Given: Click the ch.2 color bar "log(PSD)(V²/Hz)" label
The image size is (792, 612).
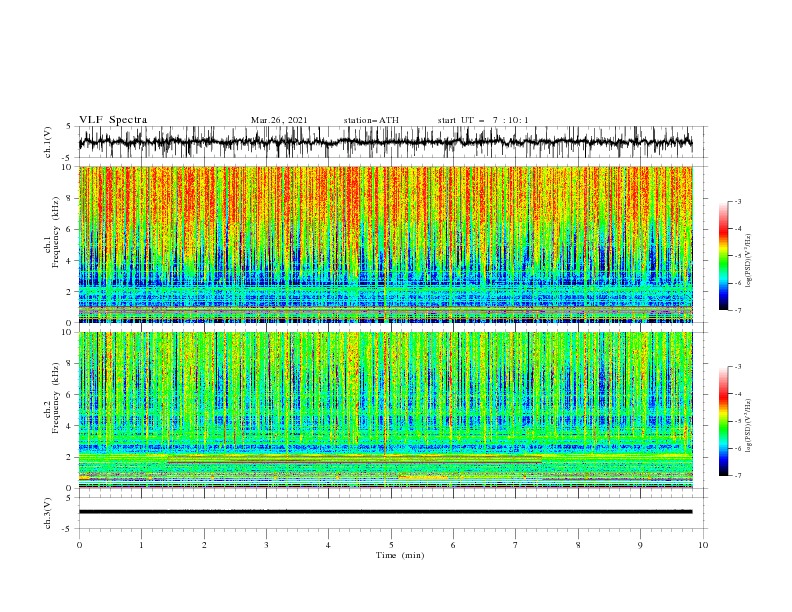Looking at the screenshot, I should [748, 426].
